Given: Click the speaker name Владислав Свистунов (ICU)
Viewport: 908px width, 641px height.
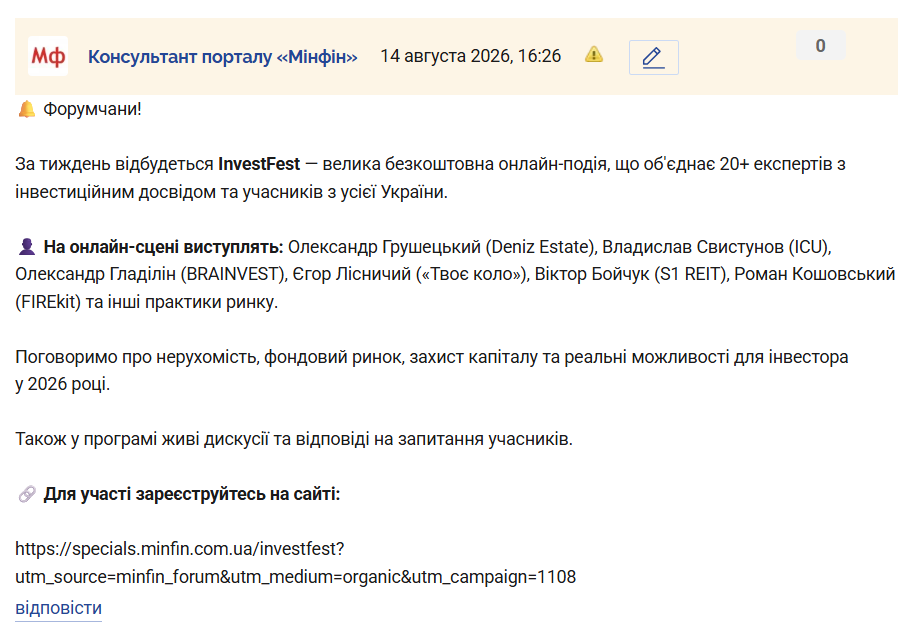Looking at the screenshot, I should [716, 247].
